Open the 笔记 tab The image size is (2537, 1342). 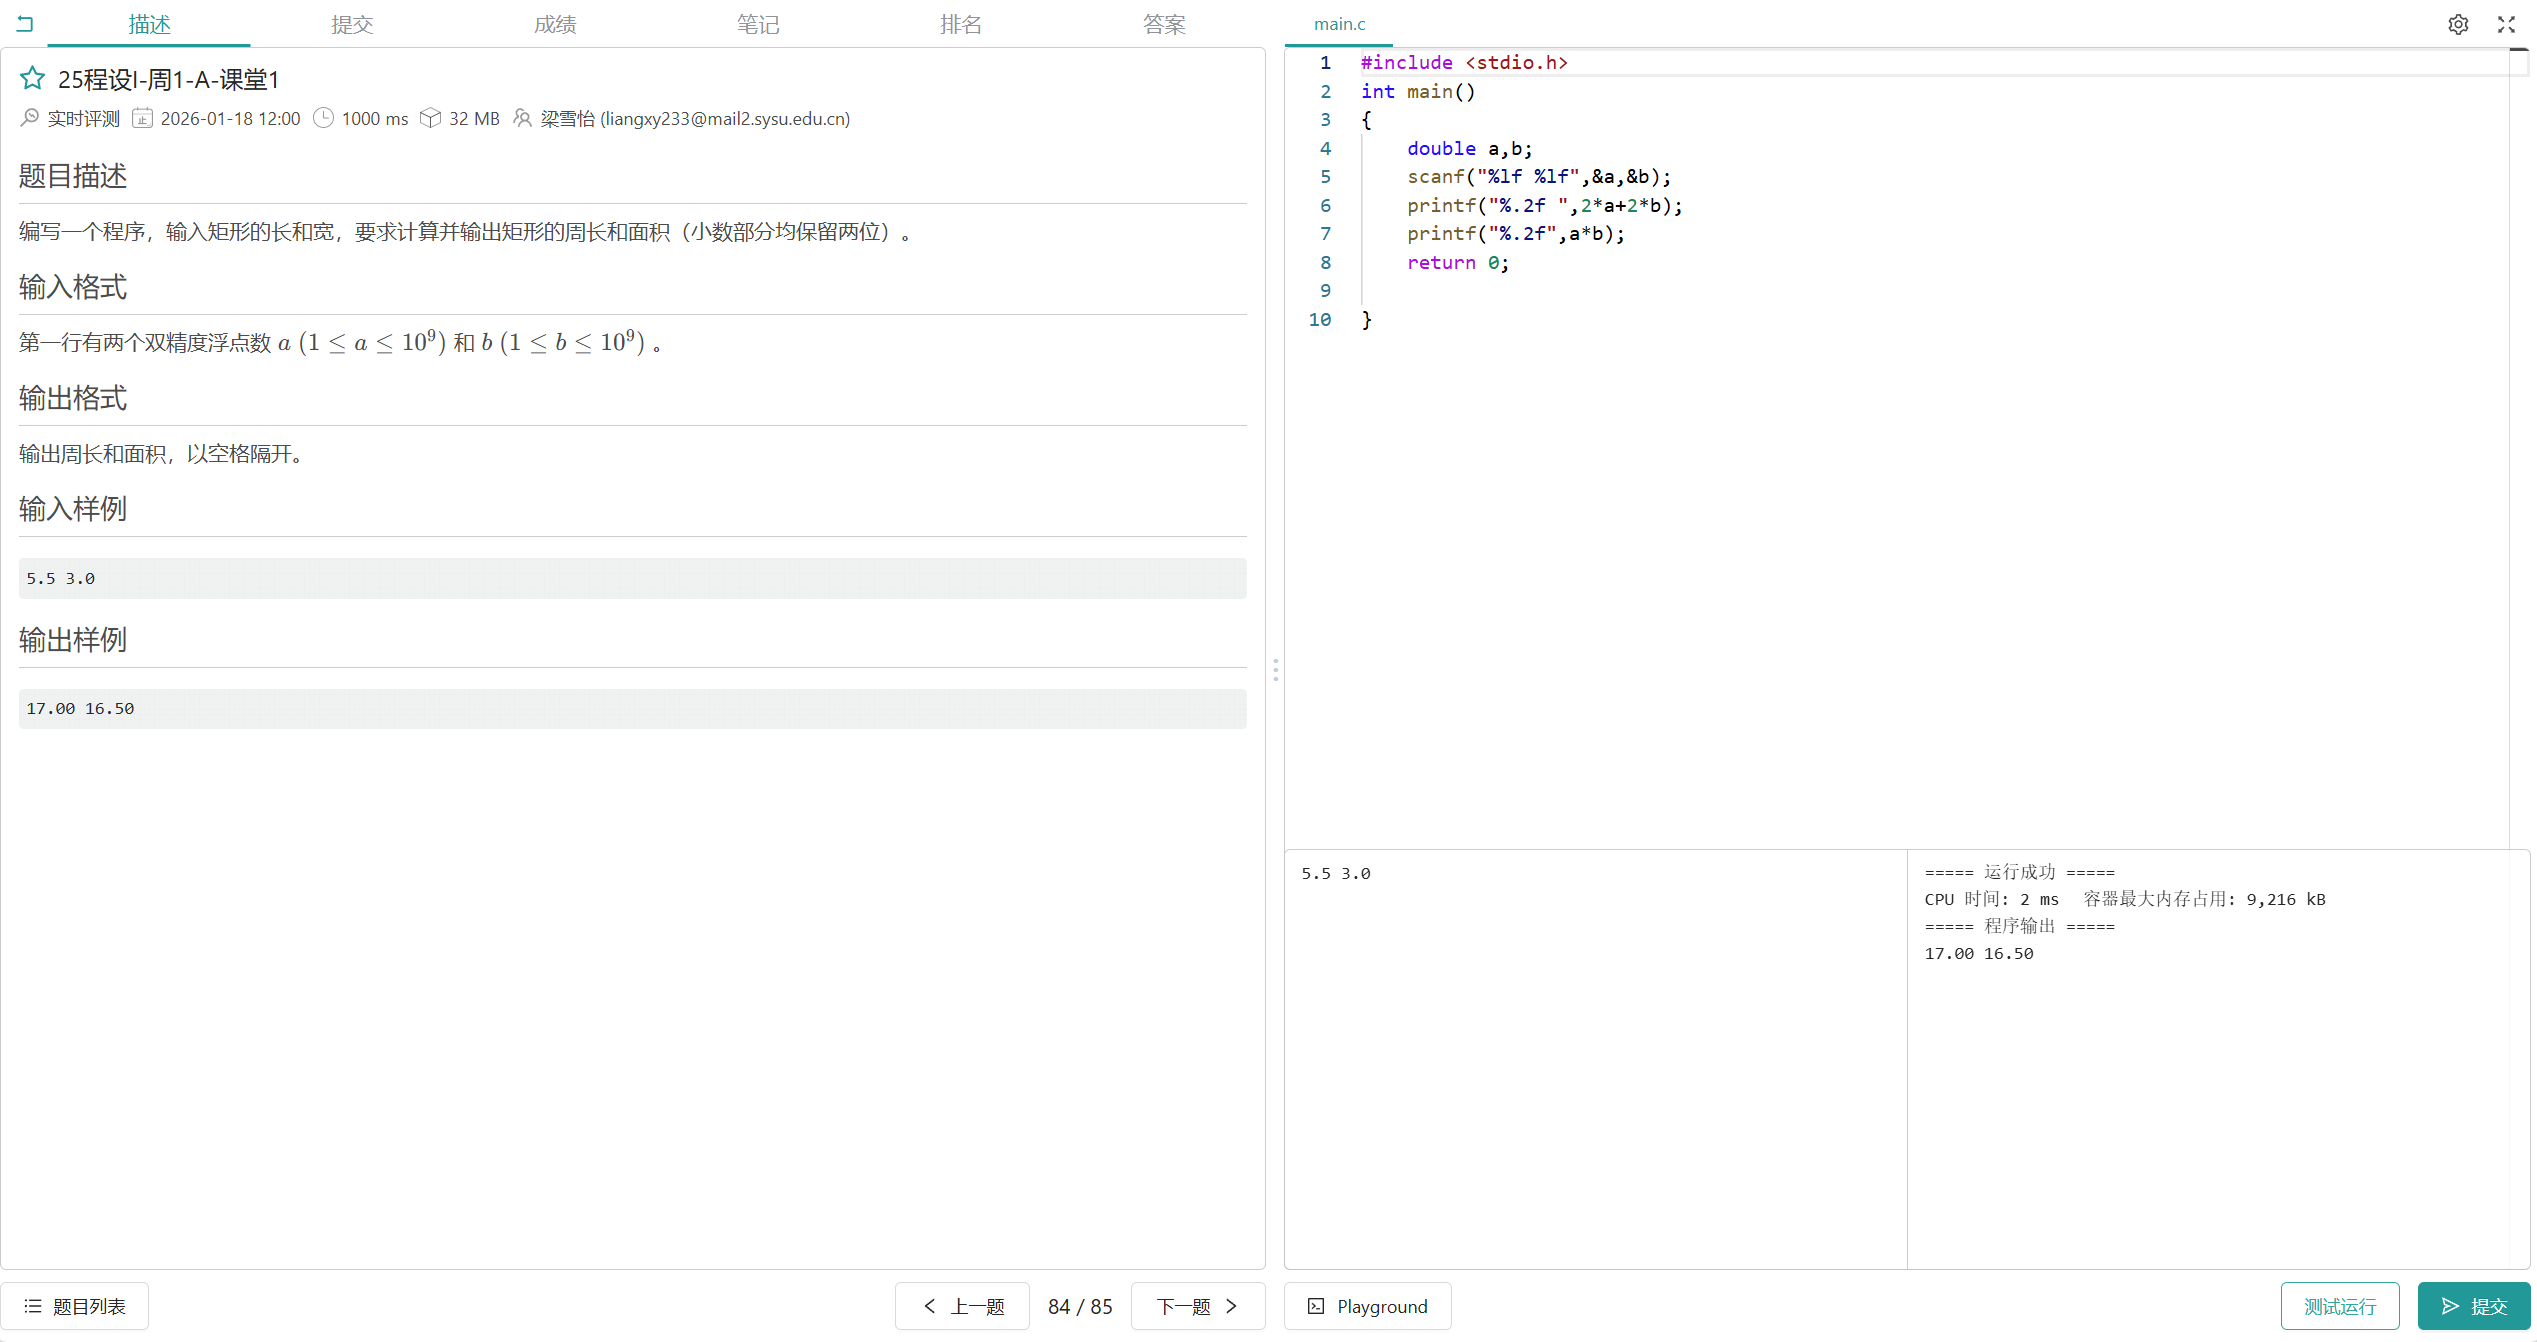[758, 24]
